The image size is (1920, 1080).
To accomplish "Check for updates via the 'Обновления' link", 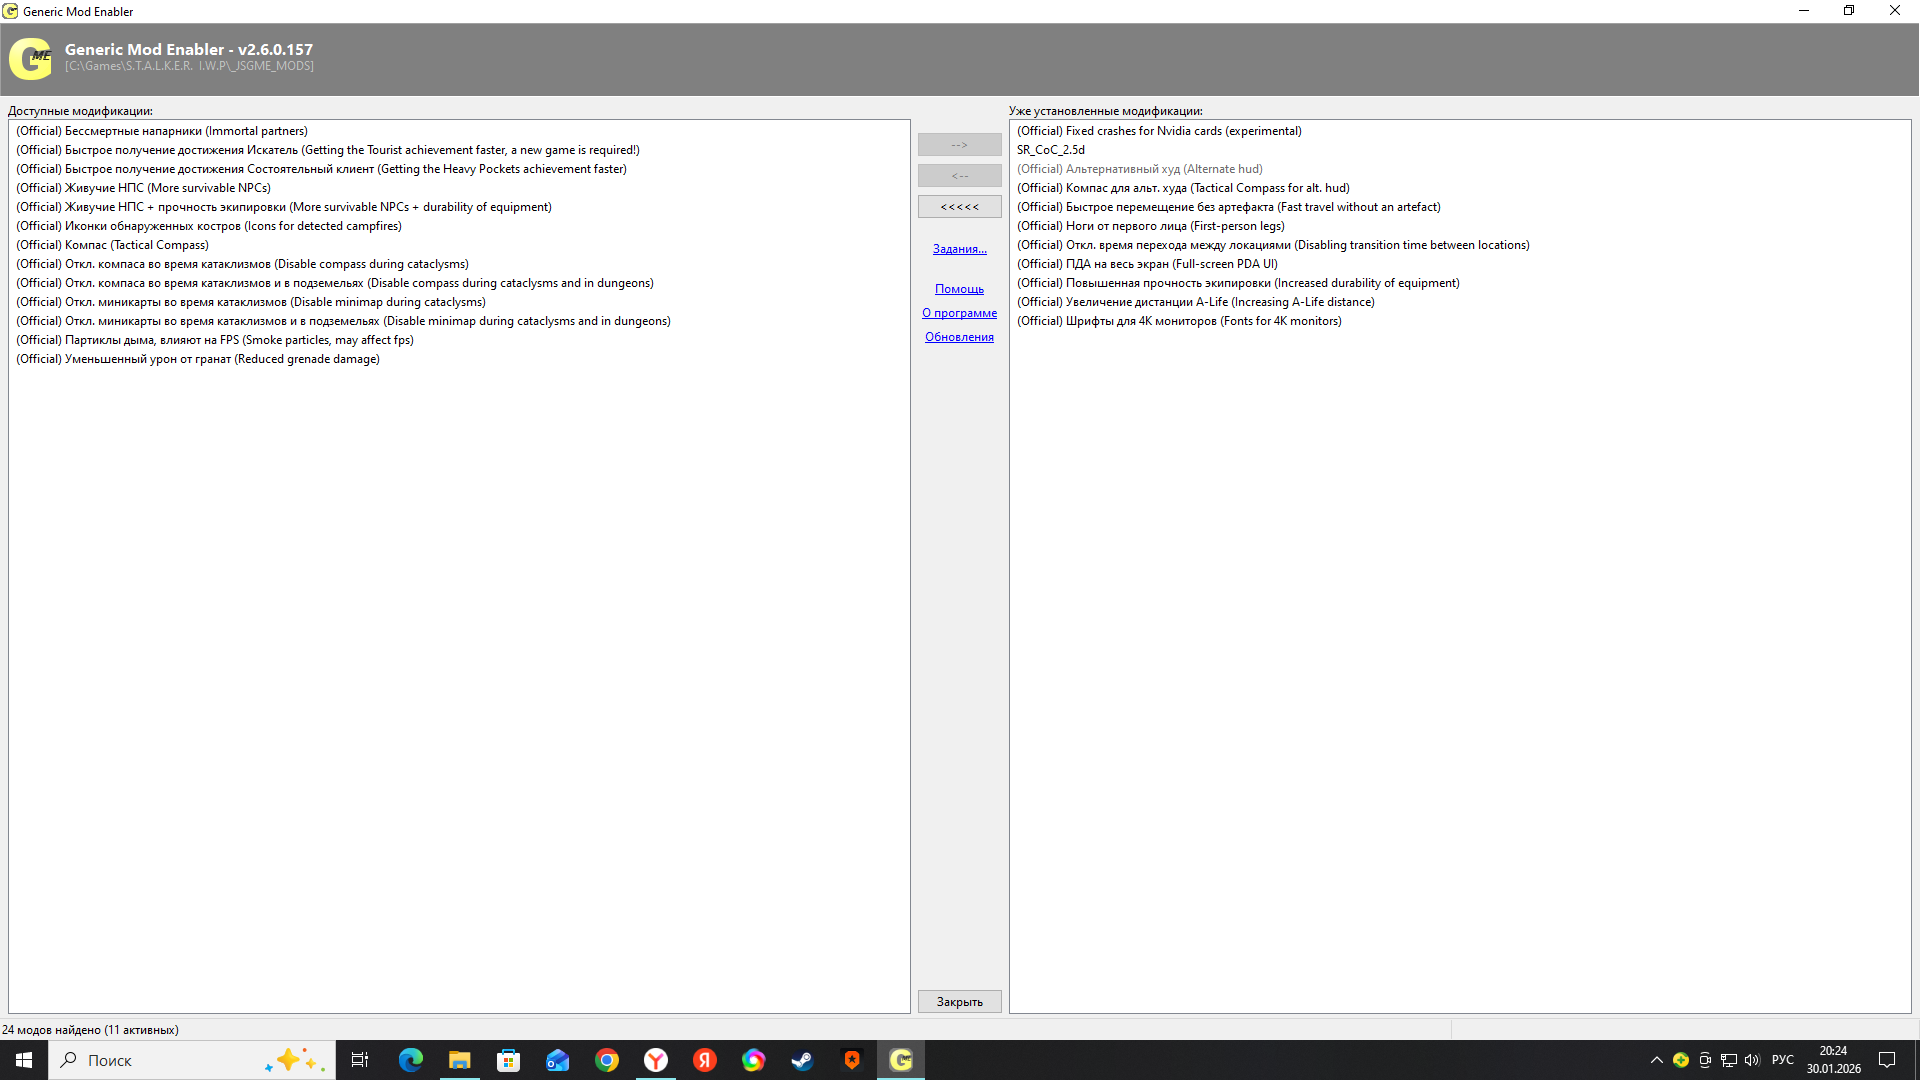I will 959,337.
